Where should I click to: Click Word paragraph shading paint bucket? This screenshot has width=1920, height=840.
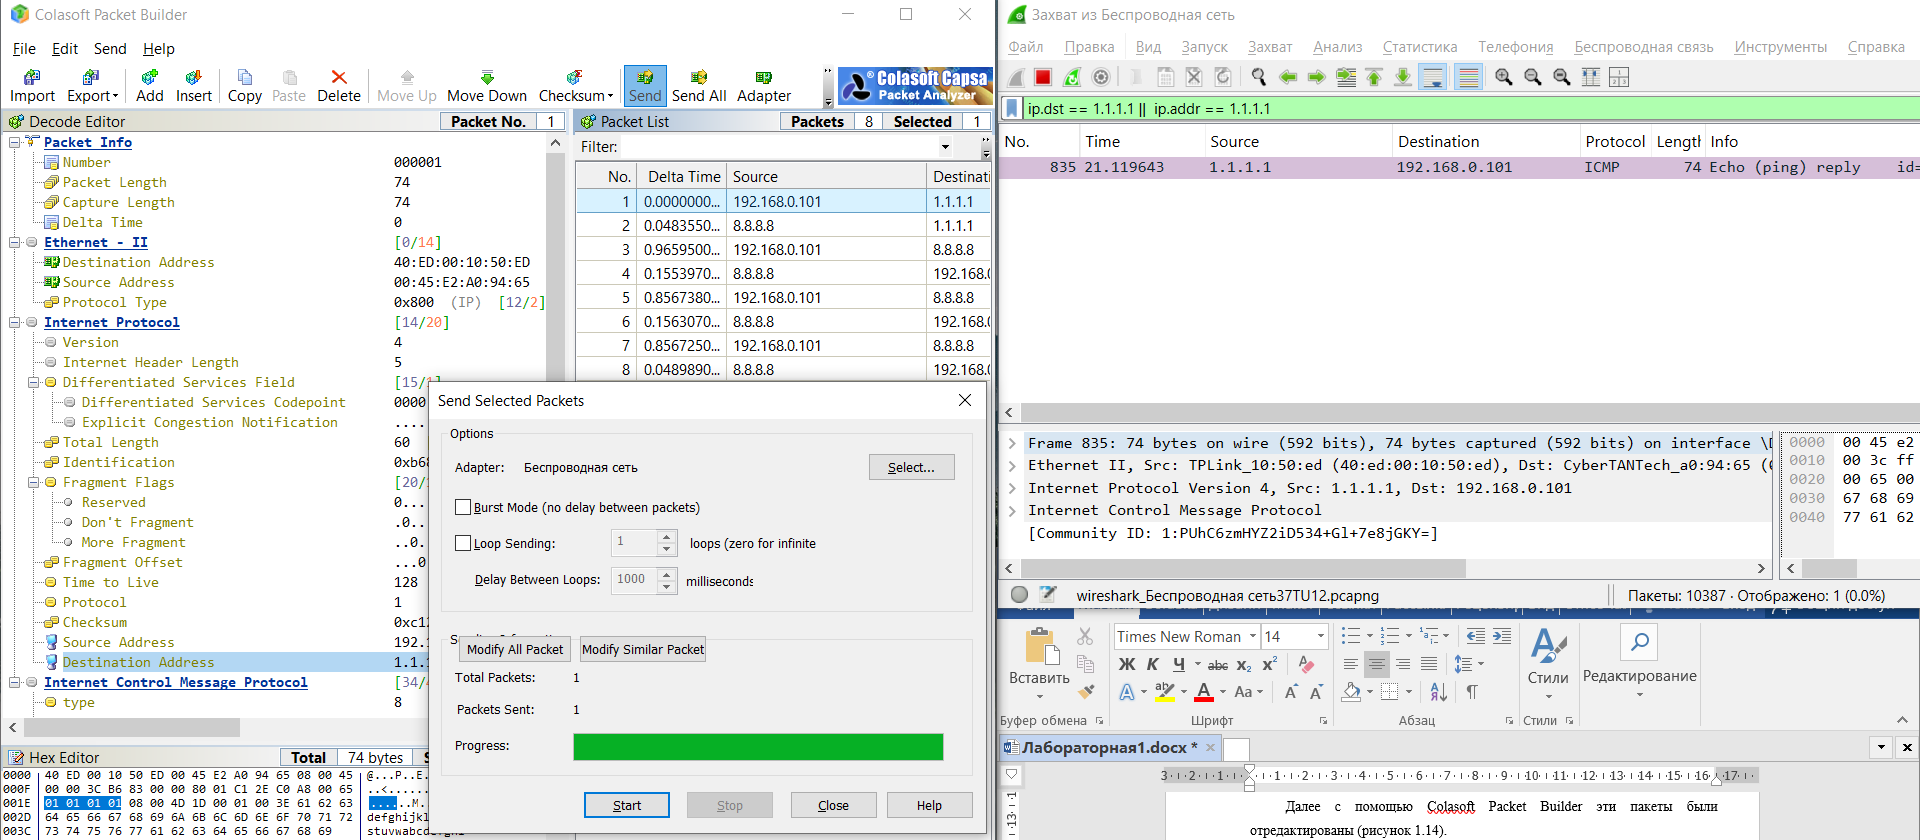pos(1352,692)
